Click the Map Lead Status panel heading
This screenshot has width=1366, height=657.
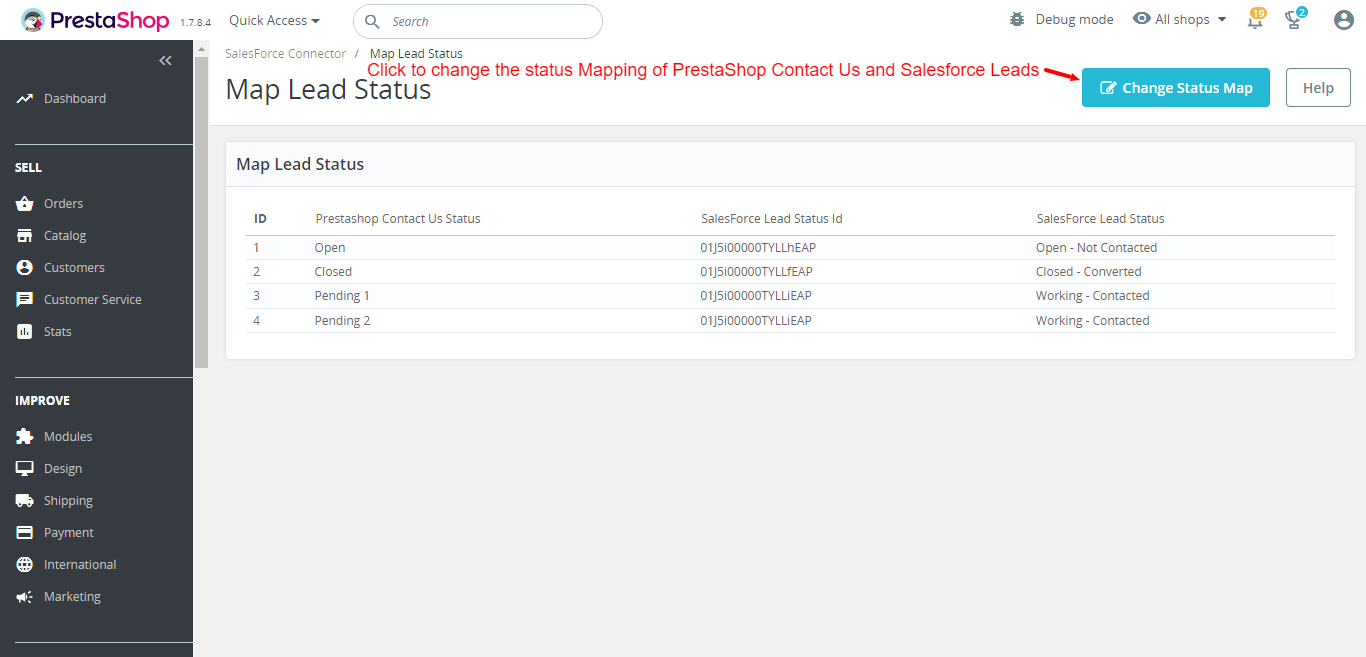pyautogui.click(x=300, y=164)
